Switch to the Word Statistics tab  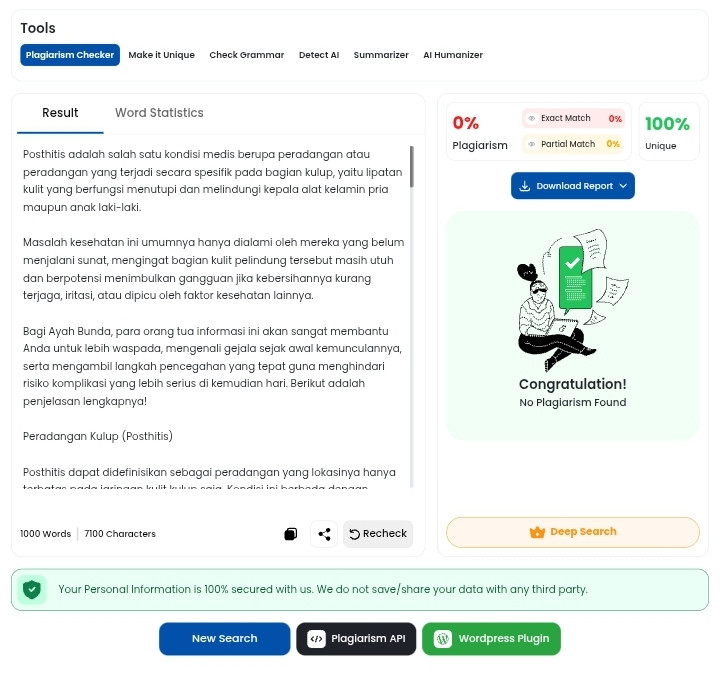point(159,113)
